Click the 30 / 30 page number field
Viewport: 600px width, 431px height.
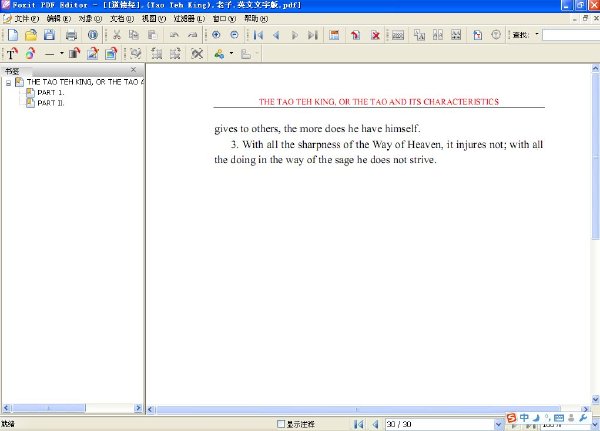439,424
